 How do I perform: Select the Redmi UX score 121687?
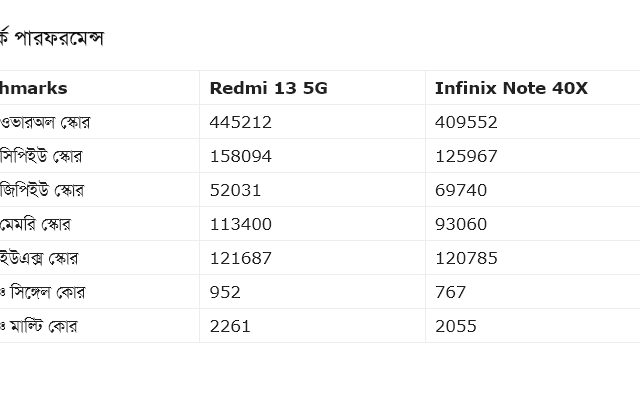pyautogui.click(x=240, y=258)
